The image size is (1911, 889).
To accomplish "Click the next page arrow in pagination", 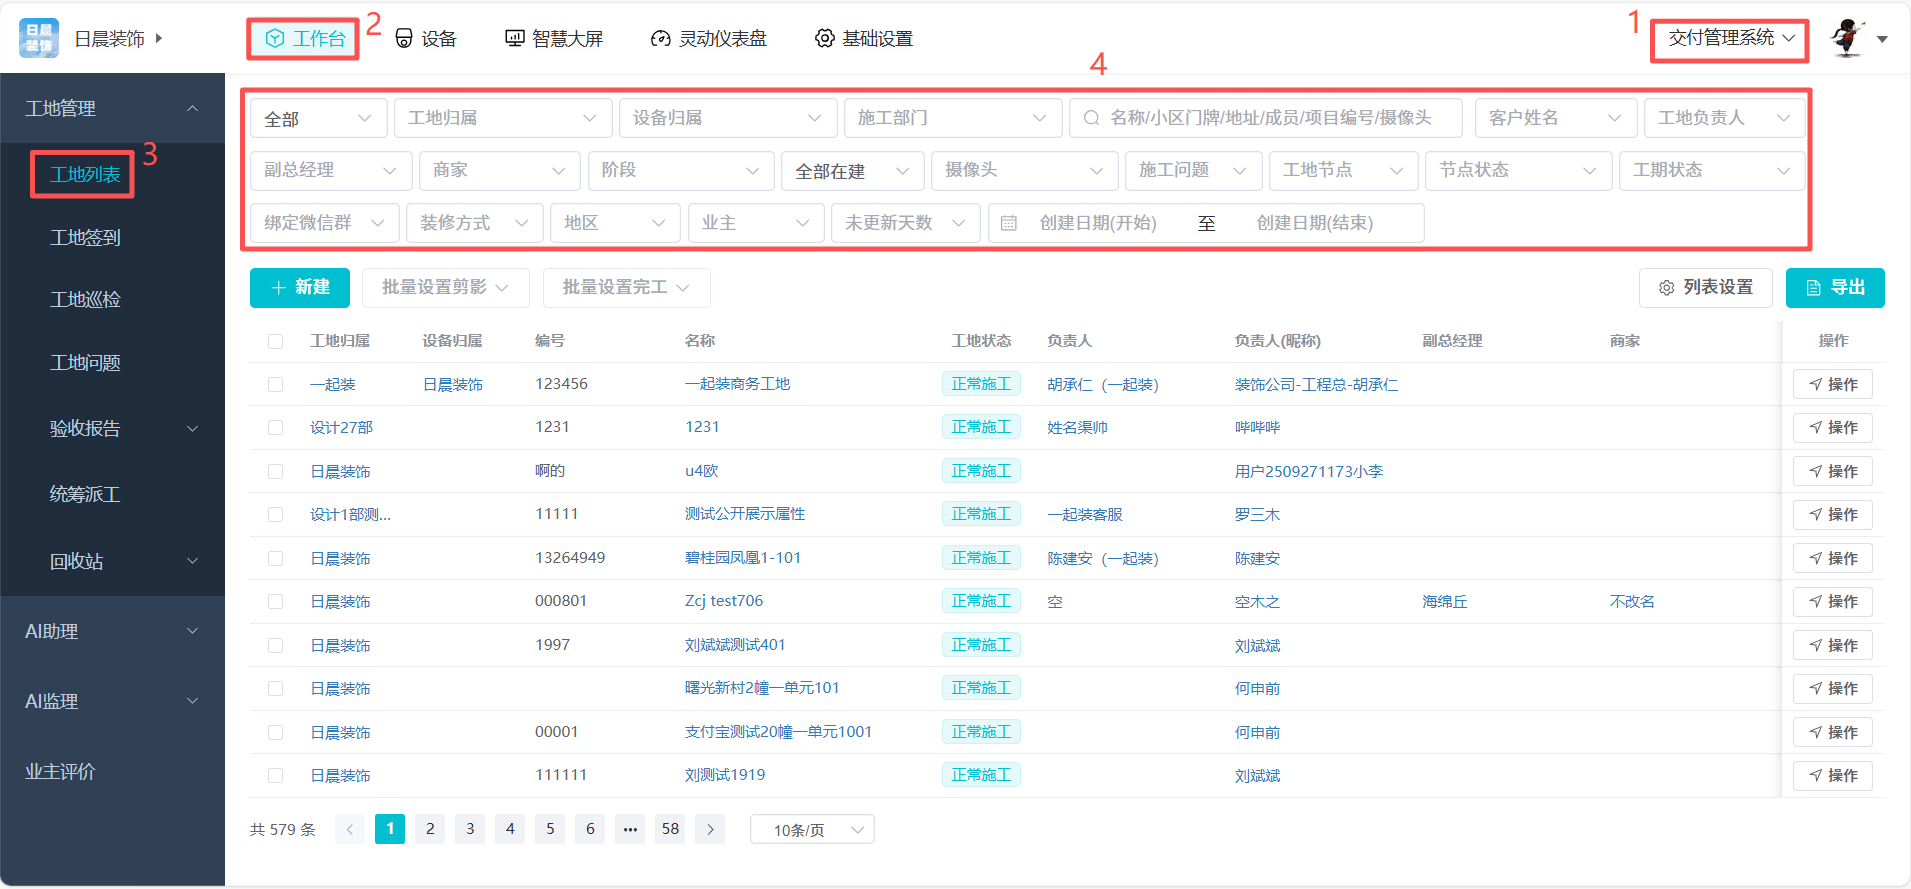I will (710, 829).
